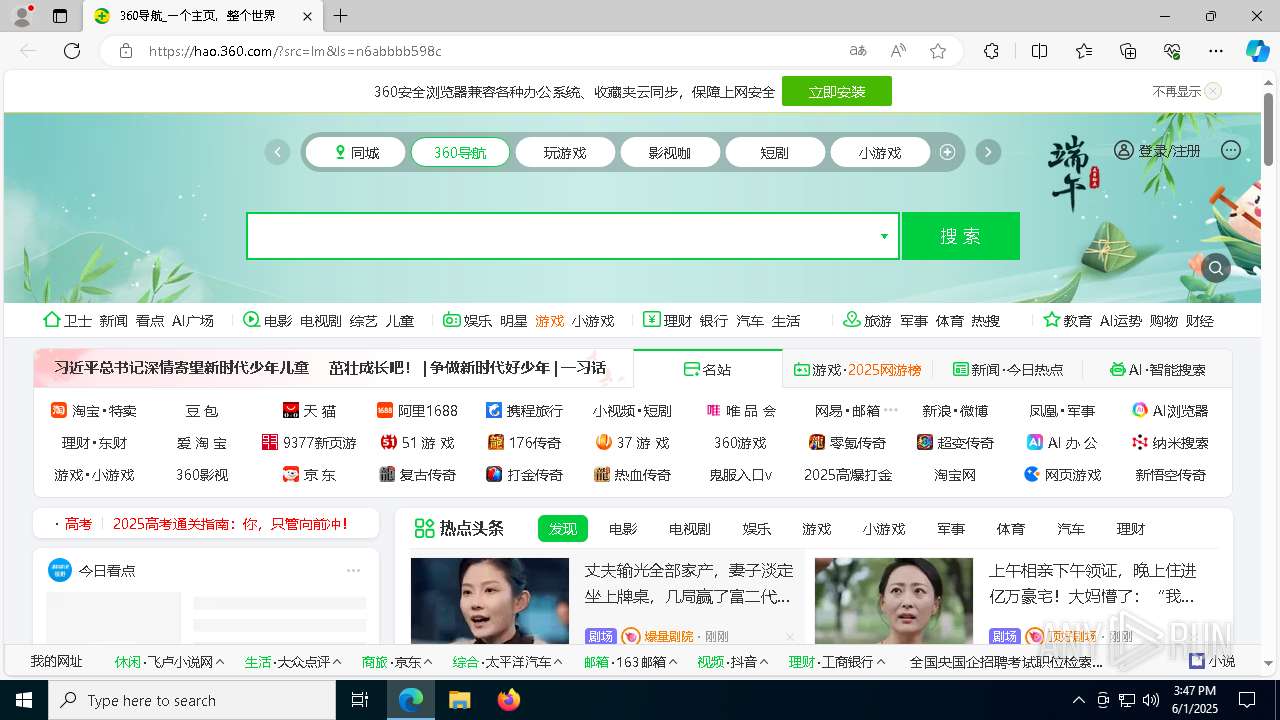This screenshot has height=720, width=1280.
Task: Enter split screen view
Action: (x=1039, y=51)
